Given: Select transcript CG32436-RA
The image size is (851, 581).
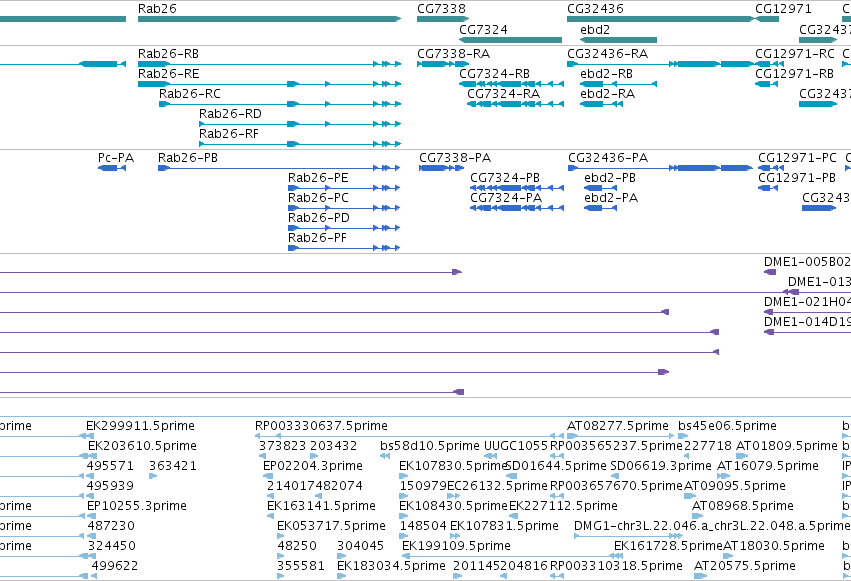Looking at the screenshot, I should [x=661, y=64].
